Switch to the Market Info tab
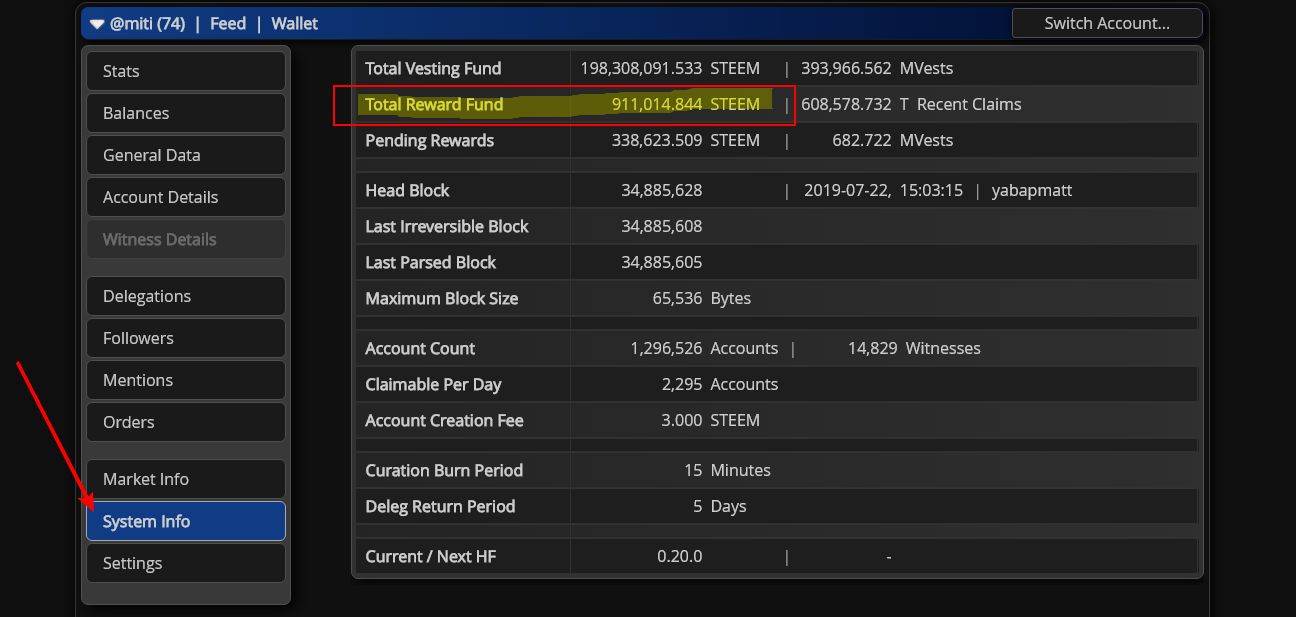This screenshot has width=1296, height=617. [186, 479]
